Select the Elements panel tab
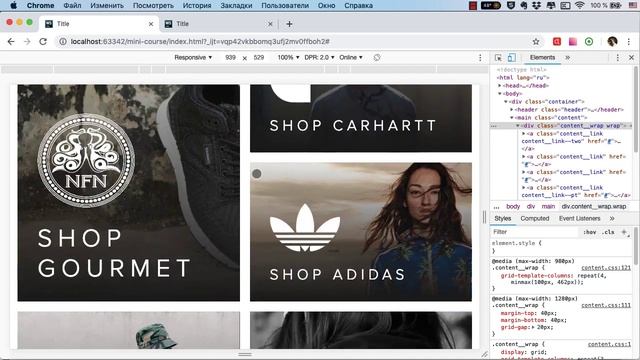The width and height of the screenshot is (640, 360). (542, 58)
